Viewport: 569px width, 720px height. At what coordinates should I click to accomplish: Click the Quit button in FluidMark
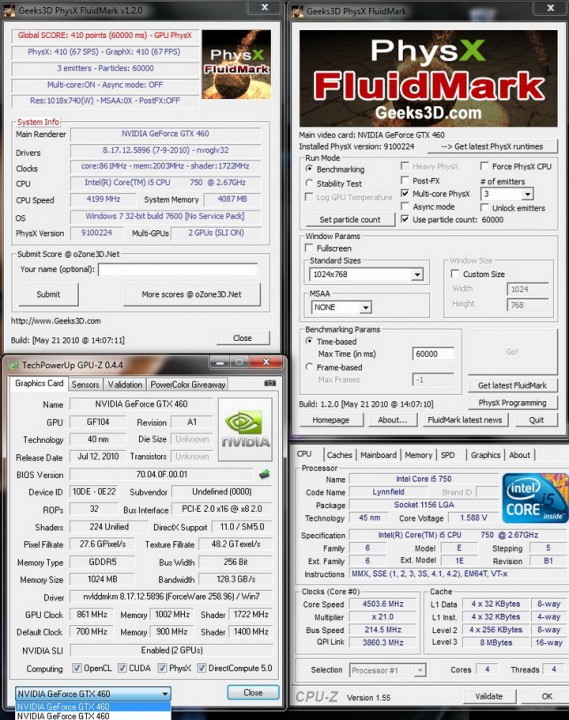point(536,420)
